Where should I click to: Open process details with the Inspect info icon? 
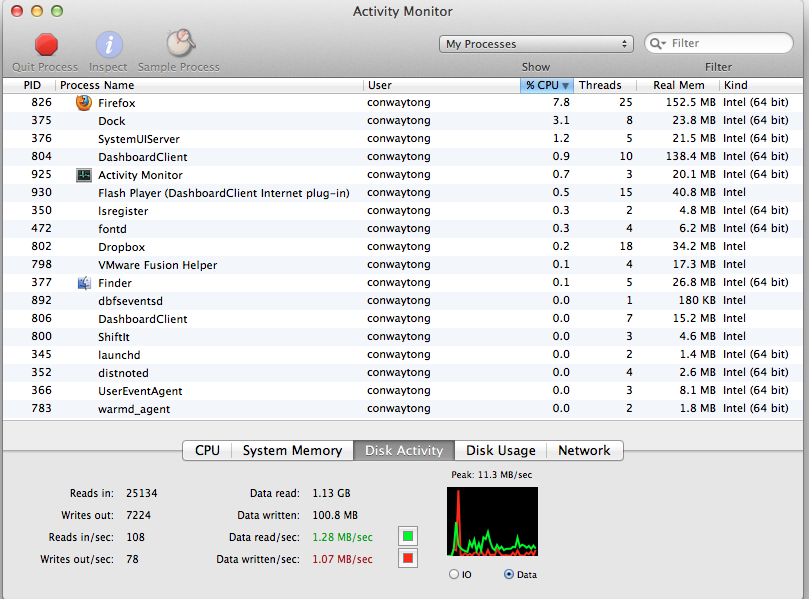click(x=107, y=44)
